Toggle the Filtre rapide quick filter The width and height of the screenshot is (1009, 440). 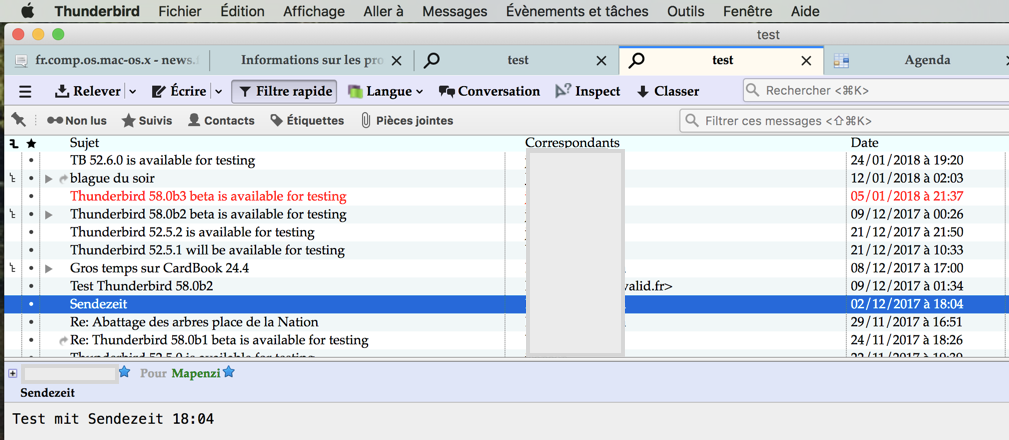tap(285, 91)
